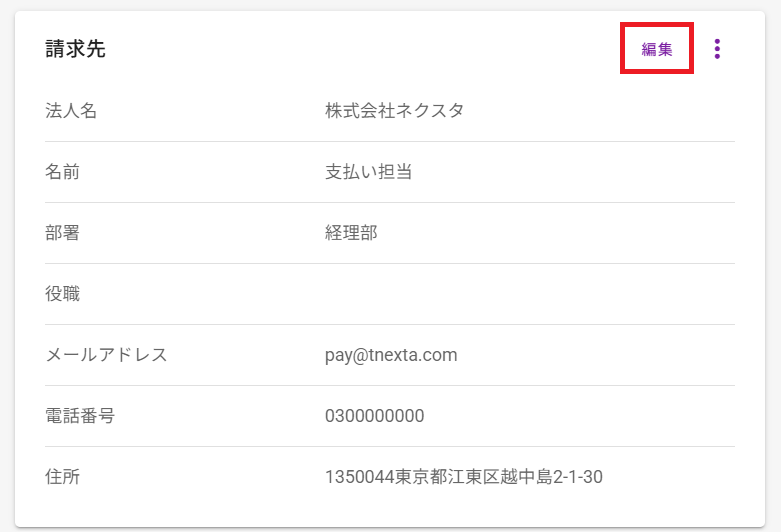This screenshot has width=781, height=532.
Task: Select the 部署 field label
Action: pyautogui.click(x=63, y=233)
